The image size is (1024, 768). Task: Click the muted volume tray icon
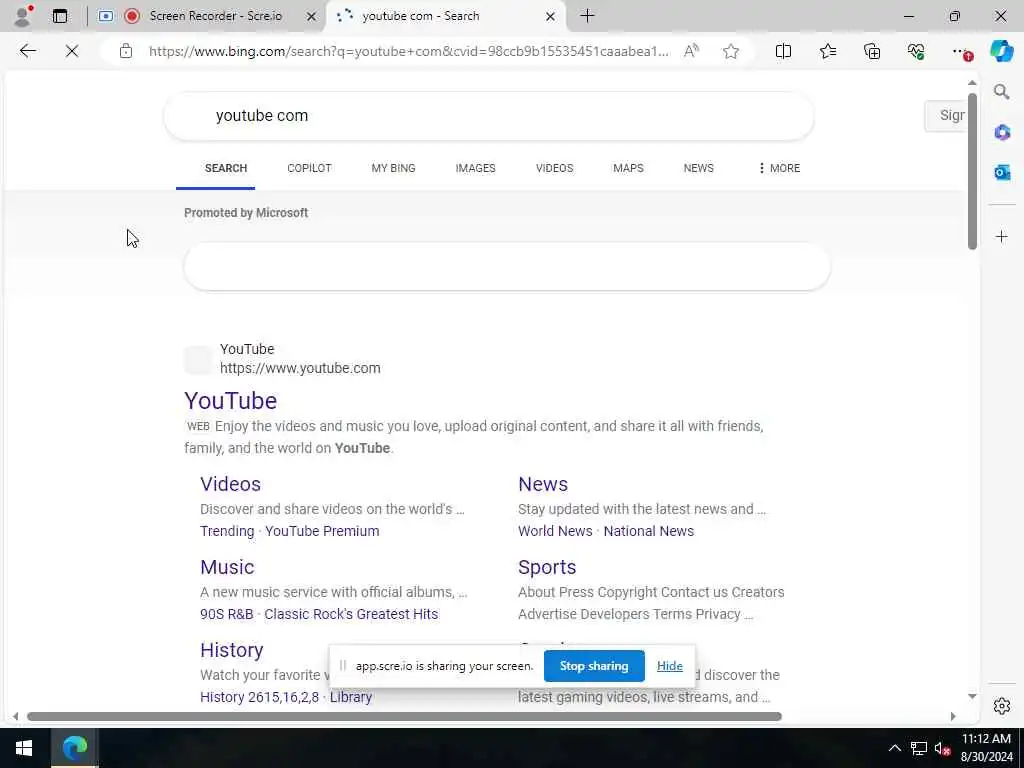coord(942,748)
